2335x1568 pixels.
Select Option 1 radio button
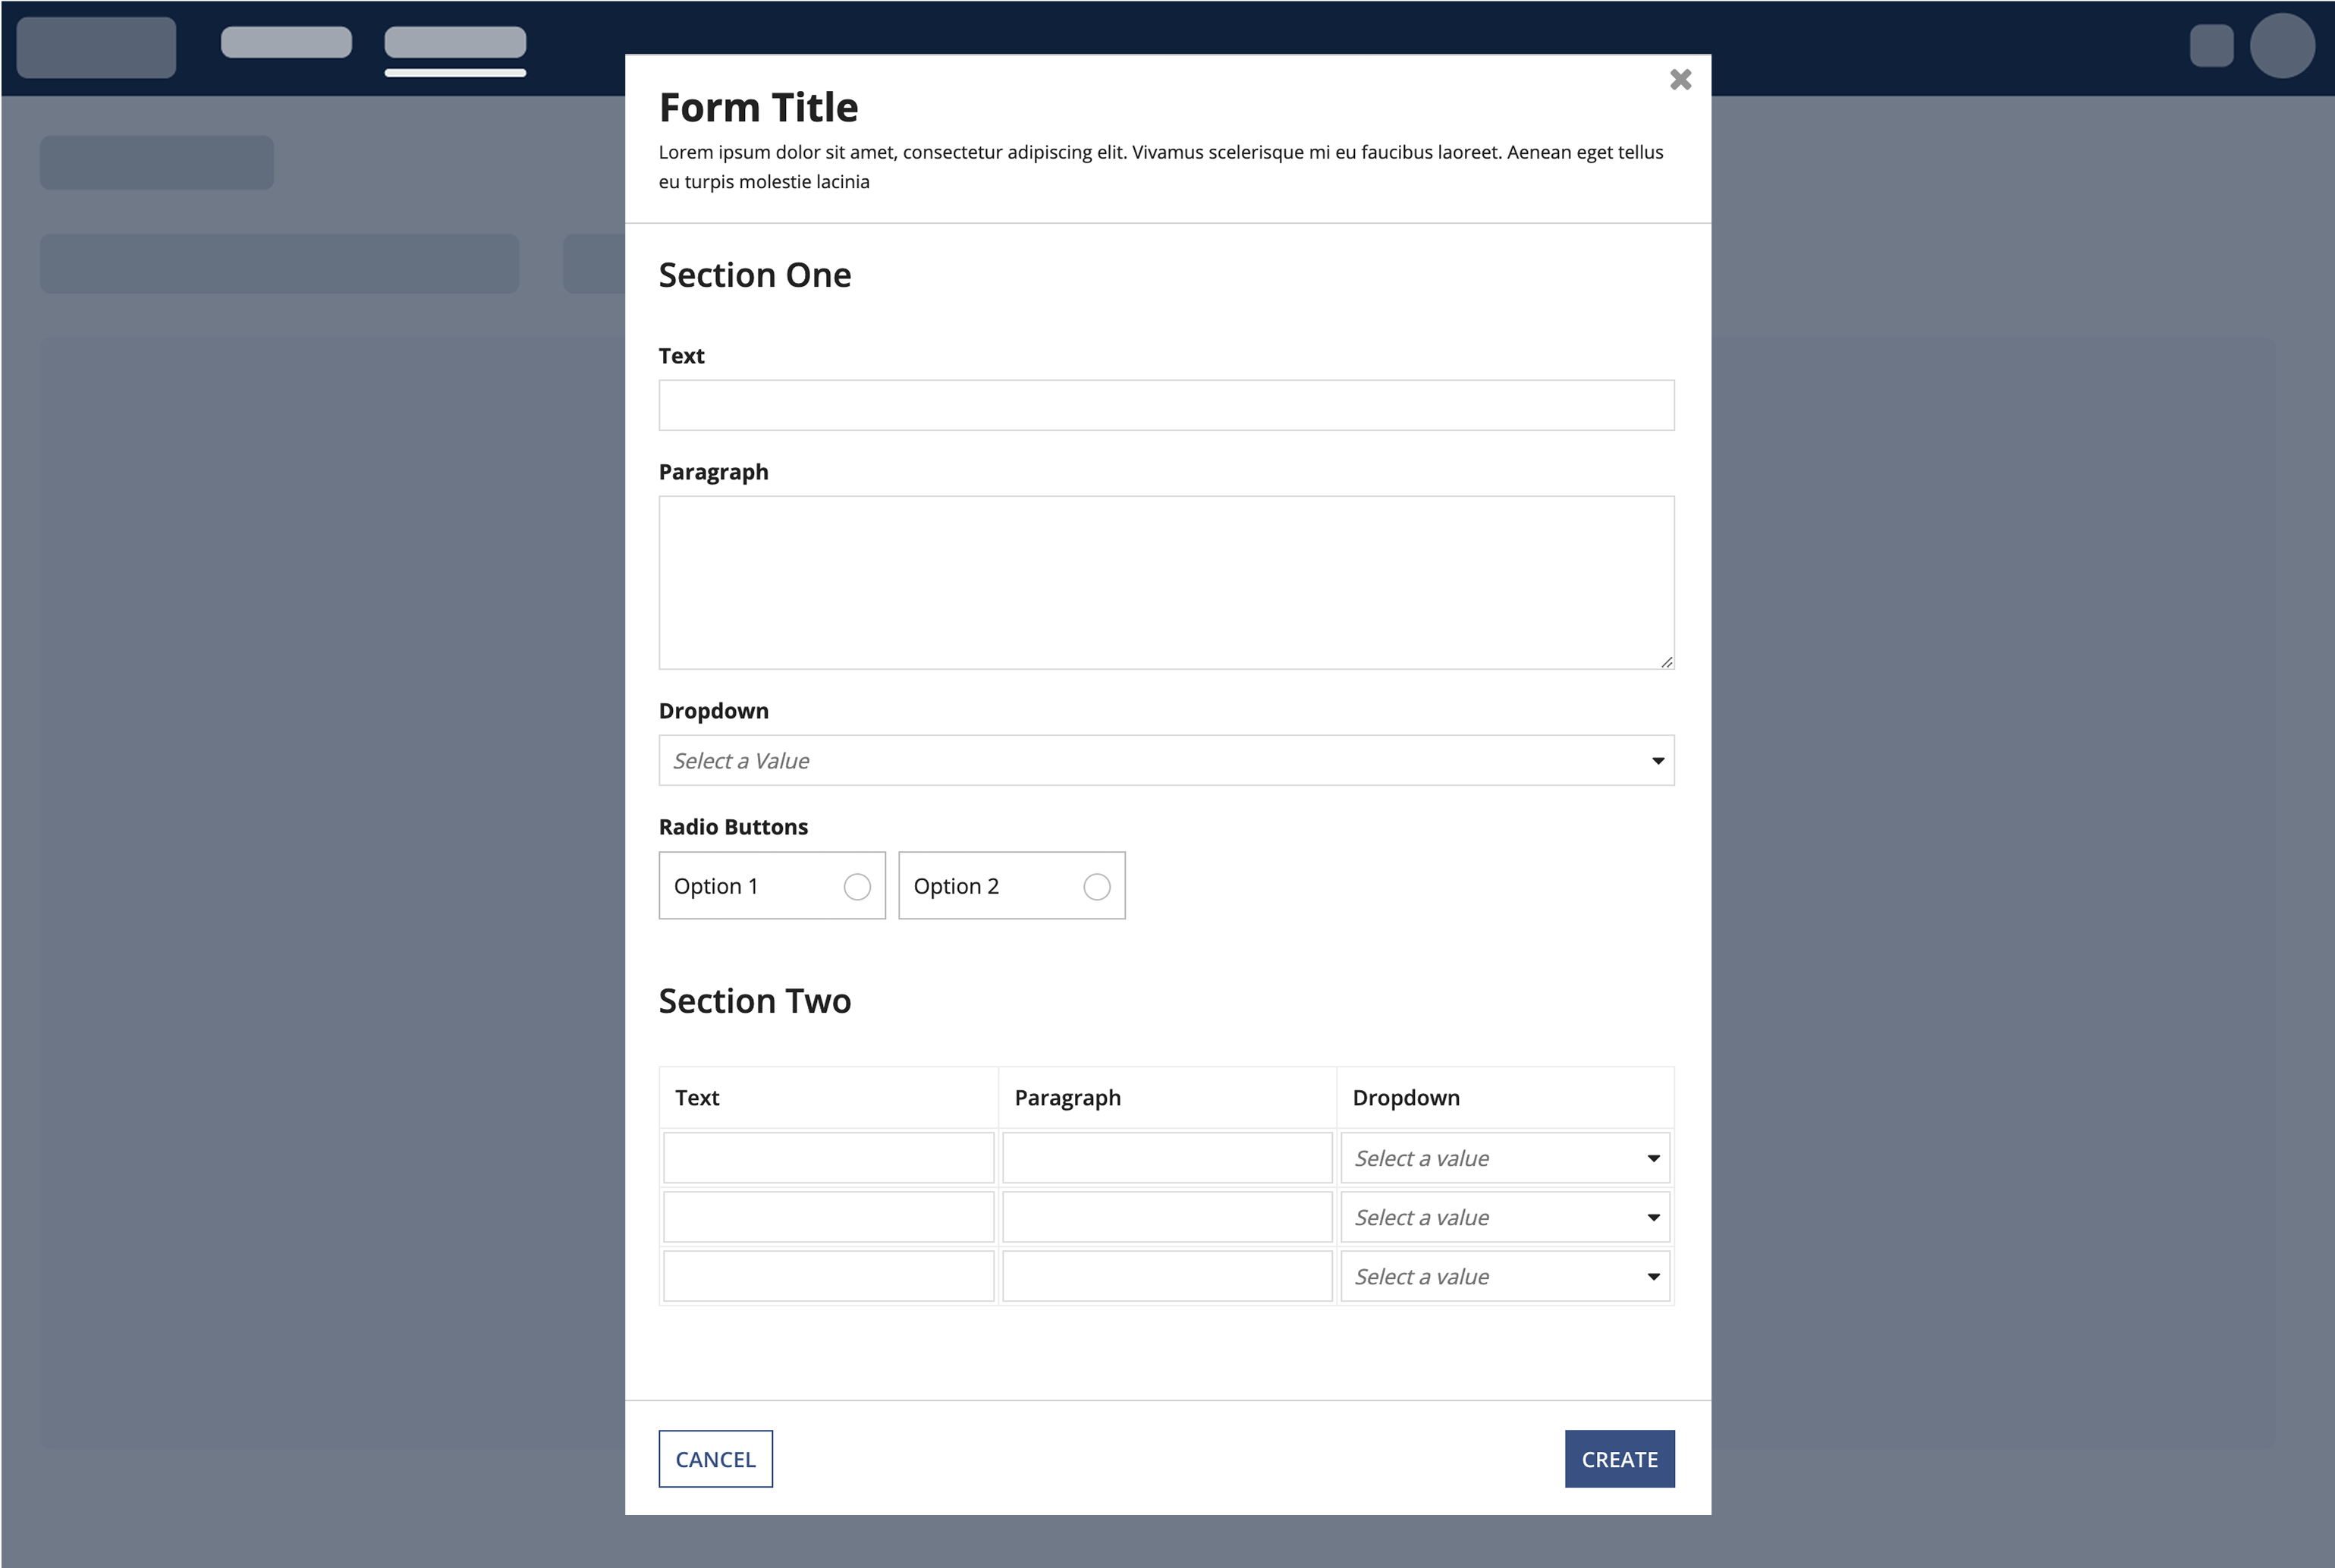[x=857, y=887]
